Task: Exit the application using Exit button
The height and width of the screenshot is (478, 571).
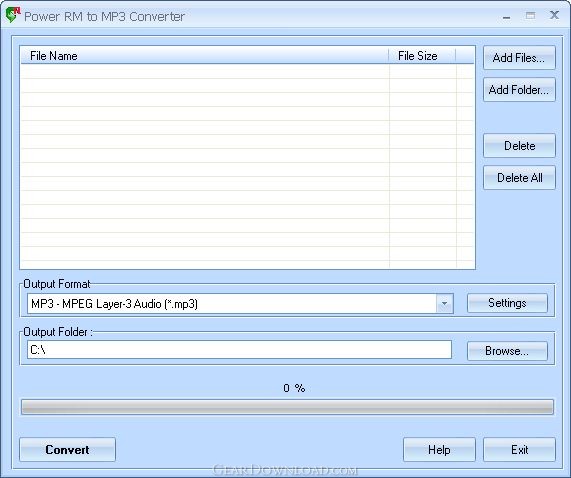Action: click(x=519, y=450)
